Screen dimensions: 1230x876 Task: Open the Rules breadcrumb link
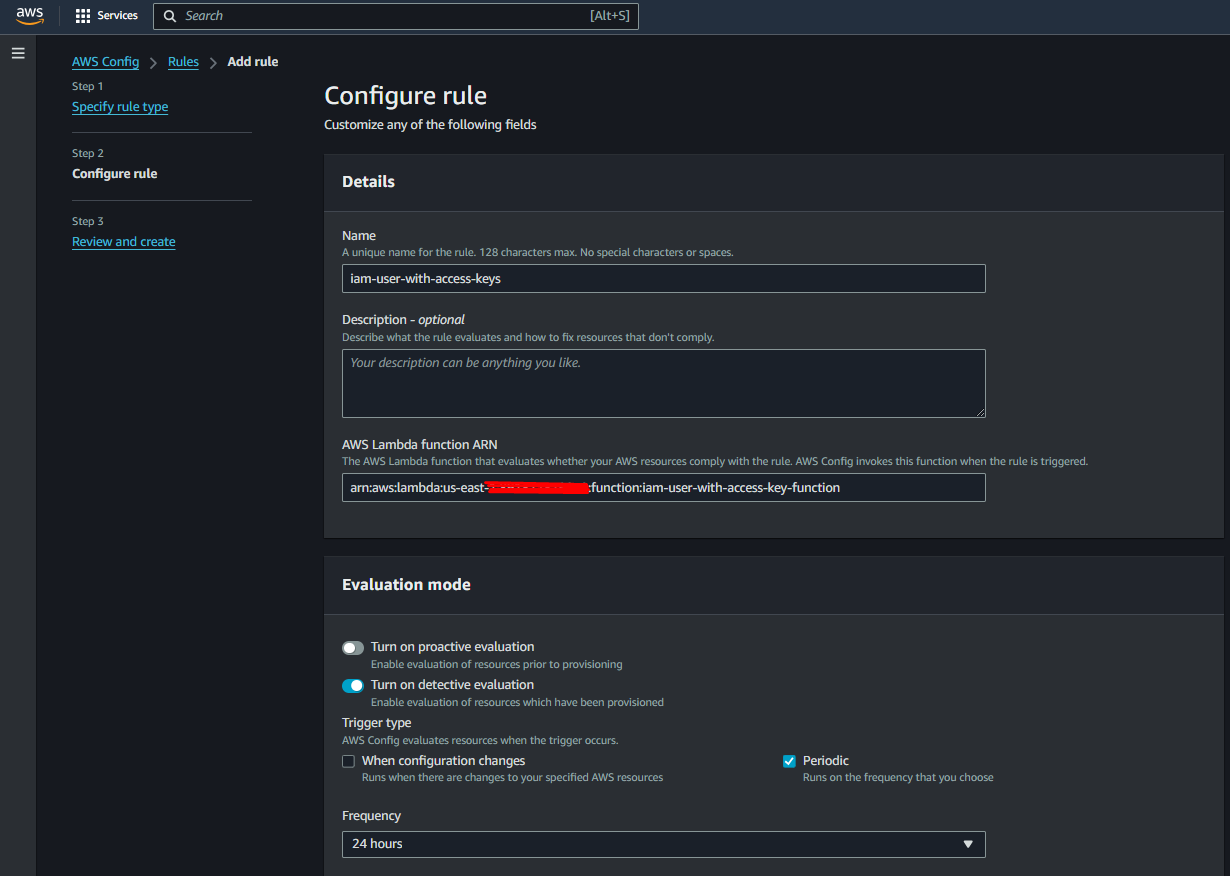[183, 62]
